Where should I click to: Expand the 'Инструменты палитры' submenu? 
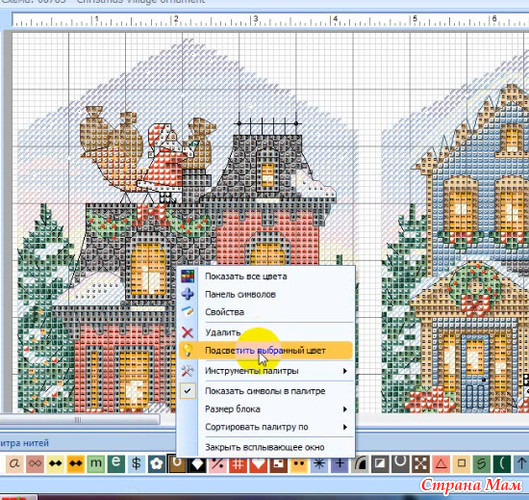266,371
